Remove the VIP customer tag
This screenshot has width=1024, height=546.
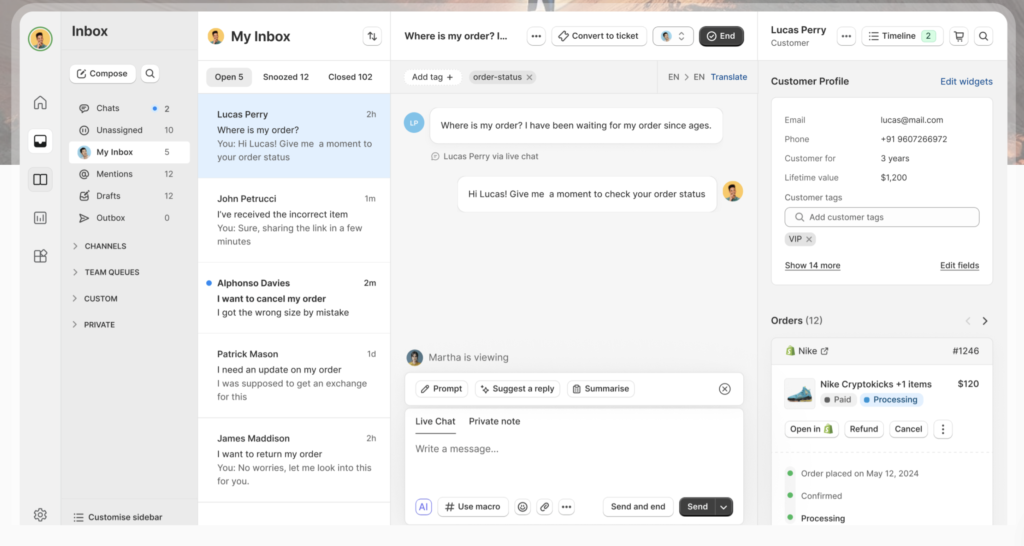tap(809, 239)
